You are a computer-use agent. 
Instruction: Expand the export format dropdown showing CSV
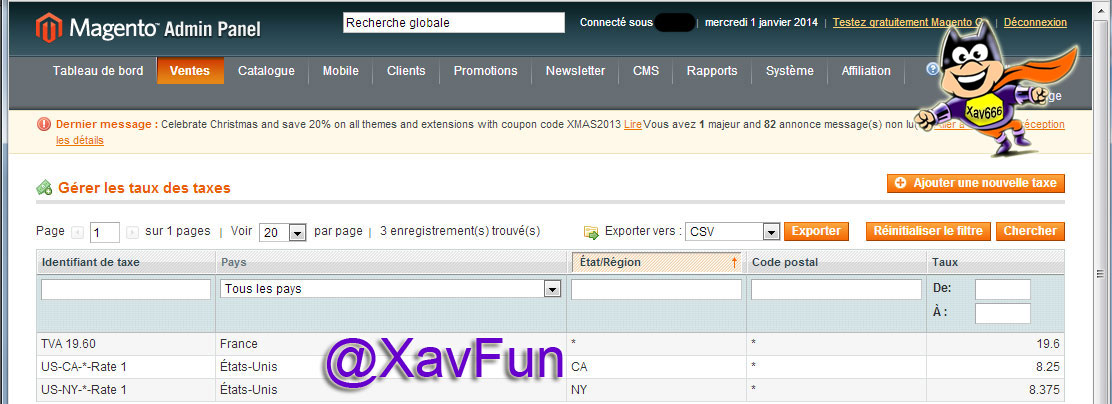click(x=733, y=232)
